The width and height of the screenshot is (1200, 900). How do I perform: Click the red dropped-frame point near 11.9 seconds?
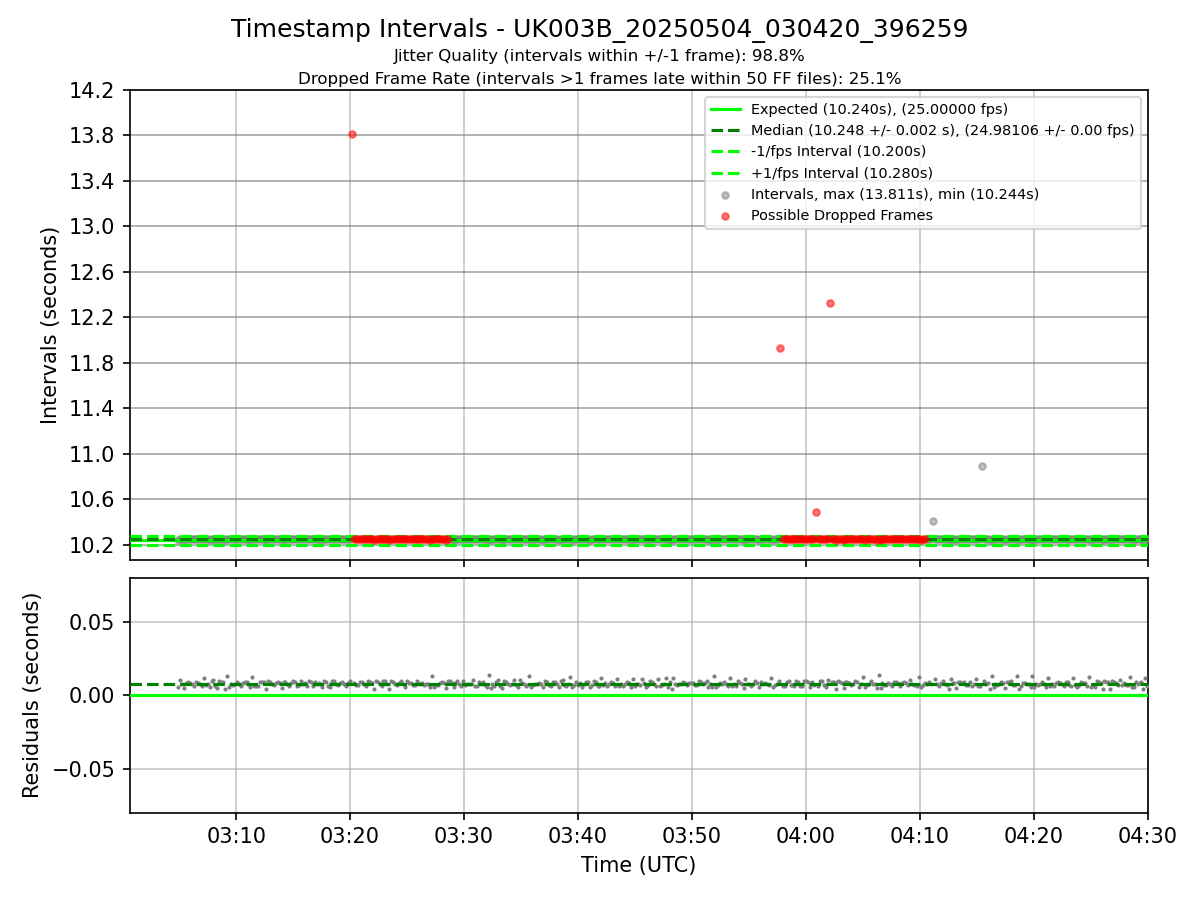pos(780,348)
